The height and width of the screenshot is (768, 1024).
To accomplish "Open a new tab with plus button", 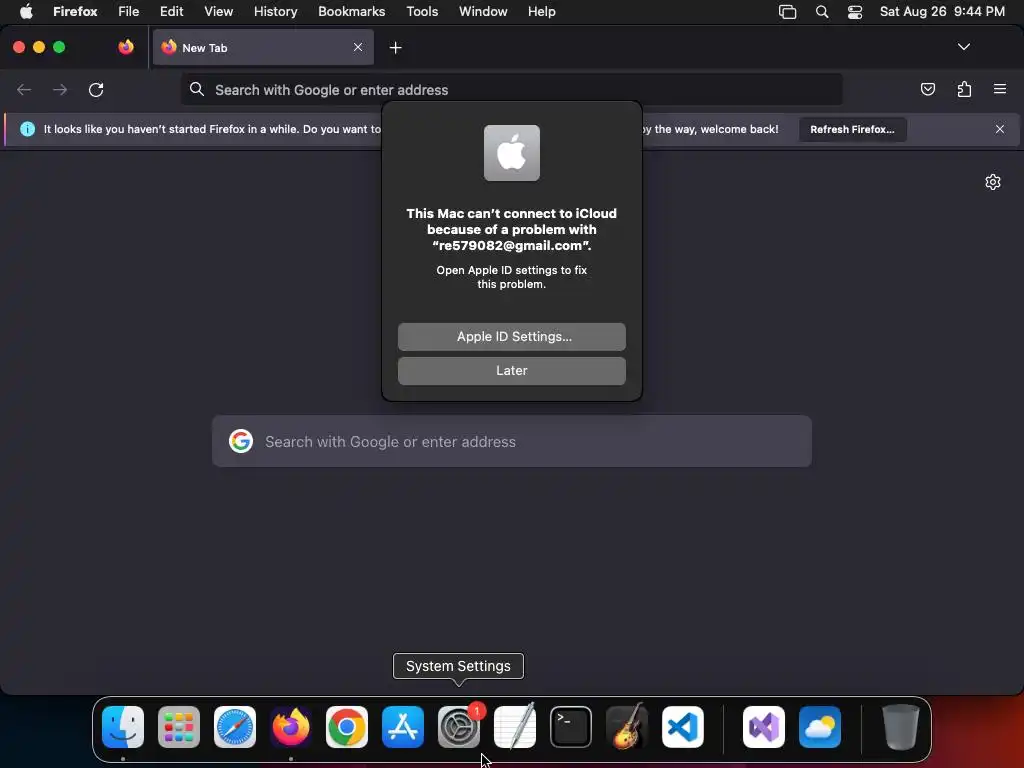I will 395,48.
